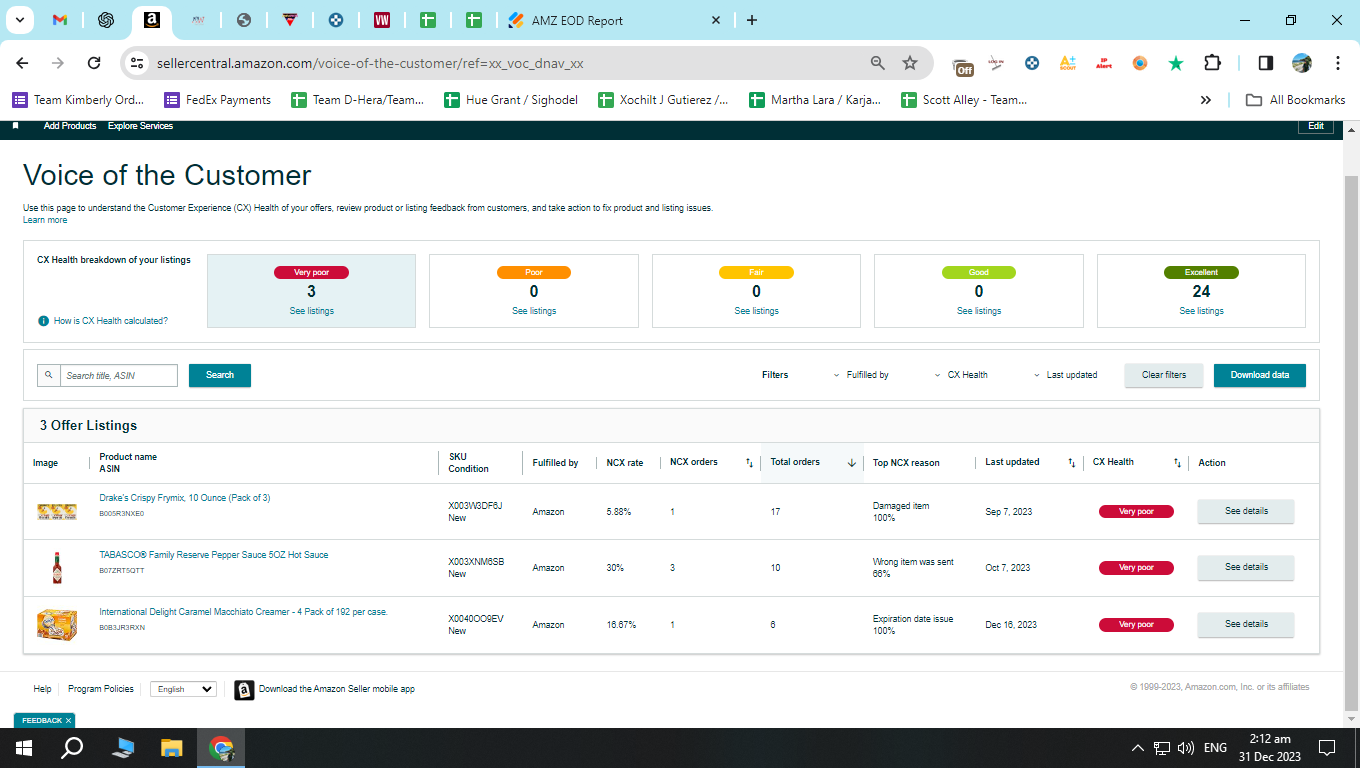
Task: Open the Chrome profile avatar
Action: [x=1302, y=63]
